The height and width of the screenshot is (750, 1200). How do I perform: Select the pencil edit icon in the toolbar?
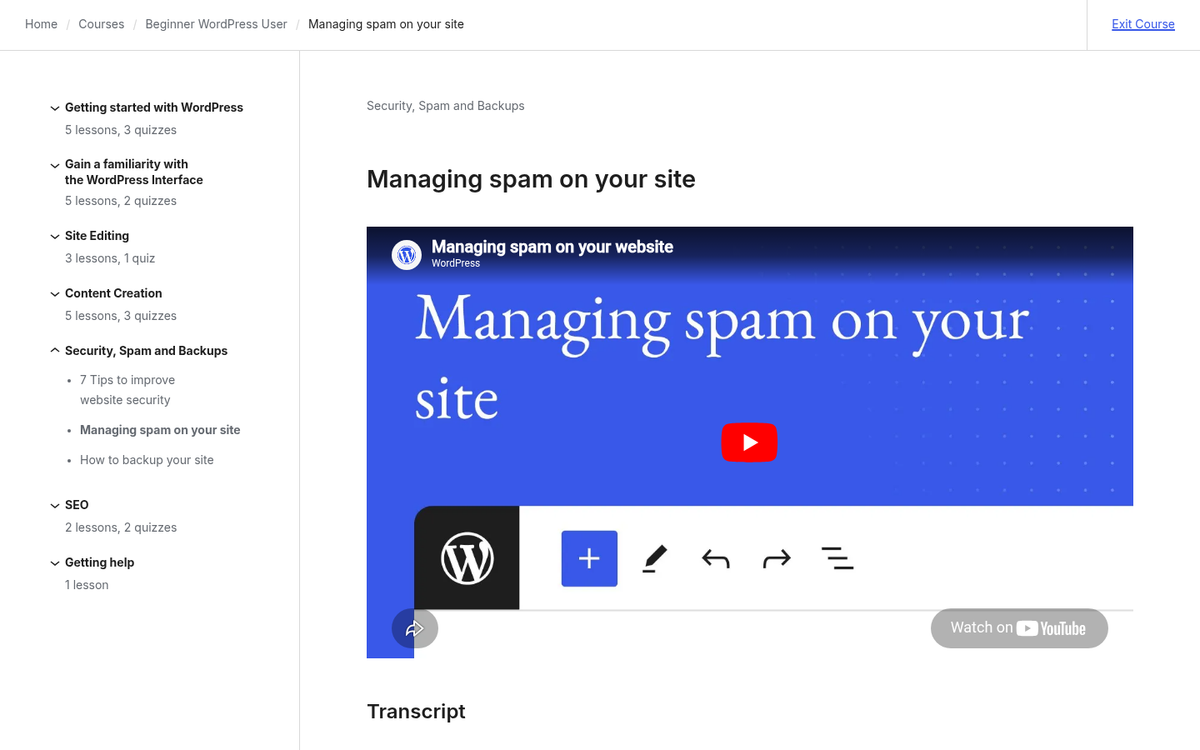[655, 558]
